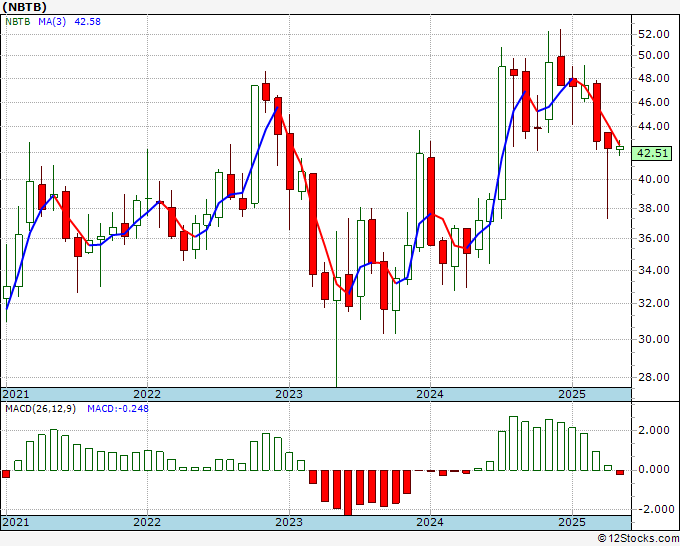Image resolution: width=680 pixels, height=546 pixels.
Task: Click the 48.00 price axis label
Action: tap(654, 78)
